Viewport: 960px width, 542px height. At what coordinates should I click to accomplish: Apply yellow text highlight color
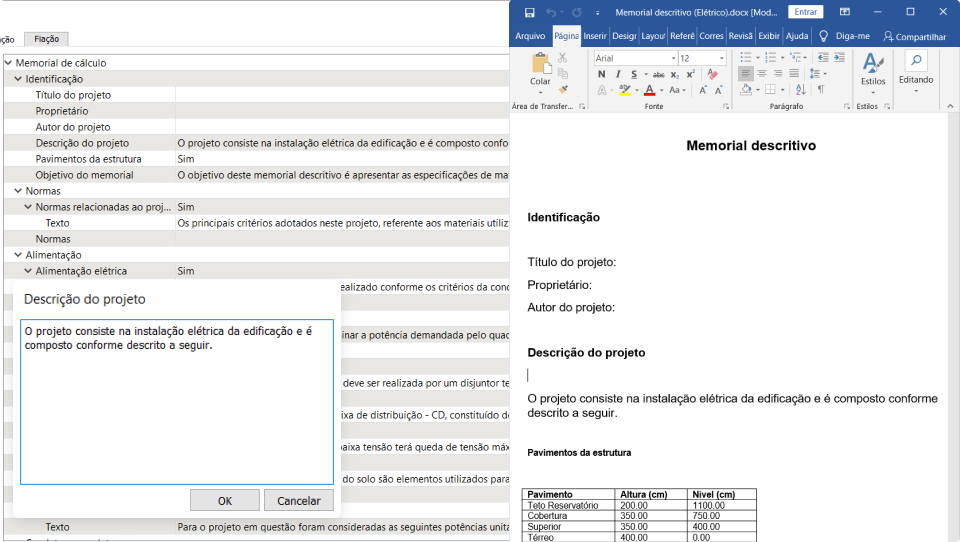pos(624,90)
